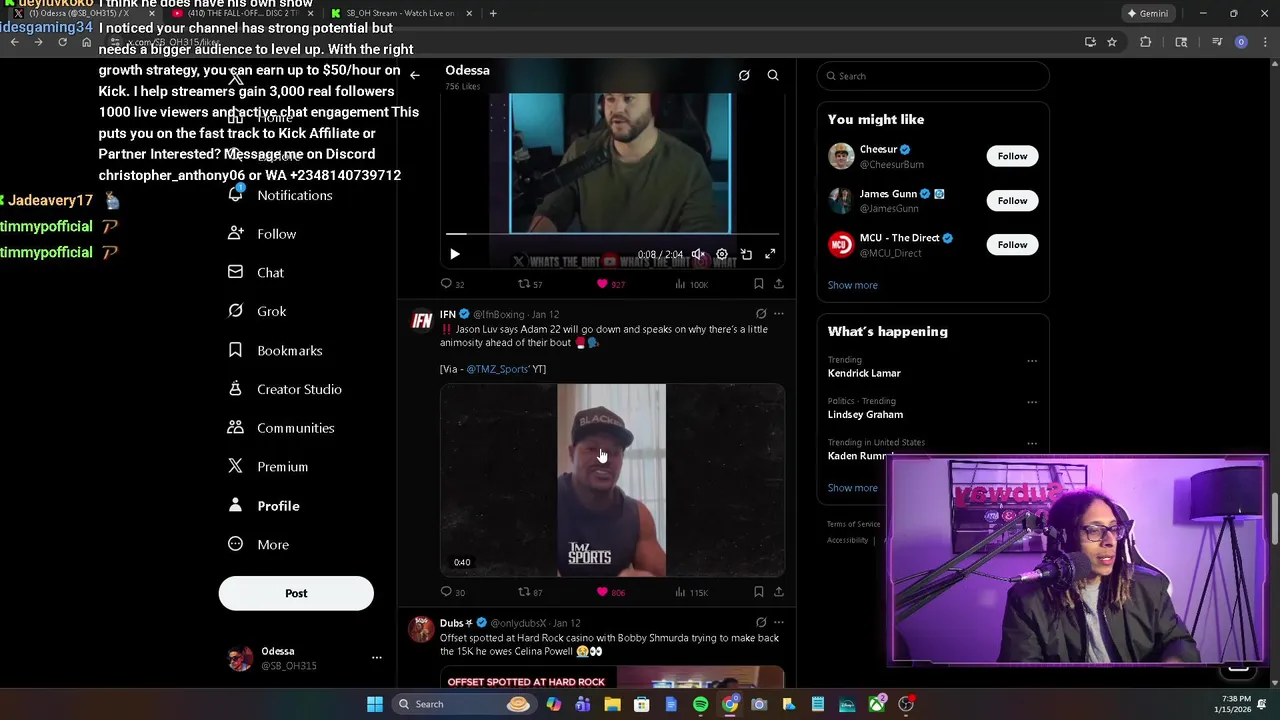The height and width of the screenshot is (720, 1280).
Task: Open the Cheesur profile avatar
Action: (841, 156)
